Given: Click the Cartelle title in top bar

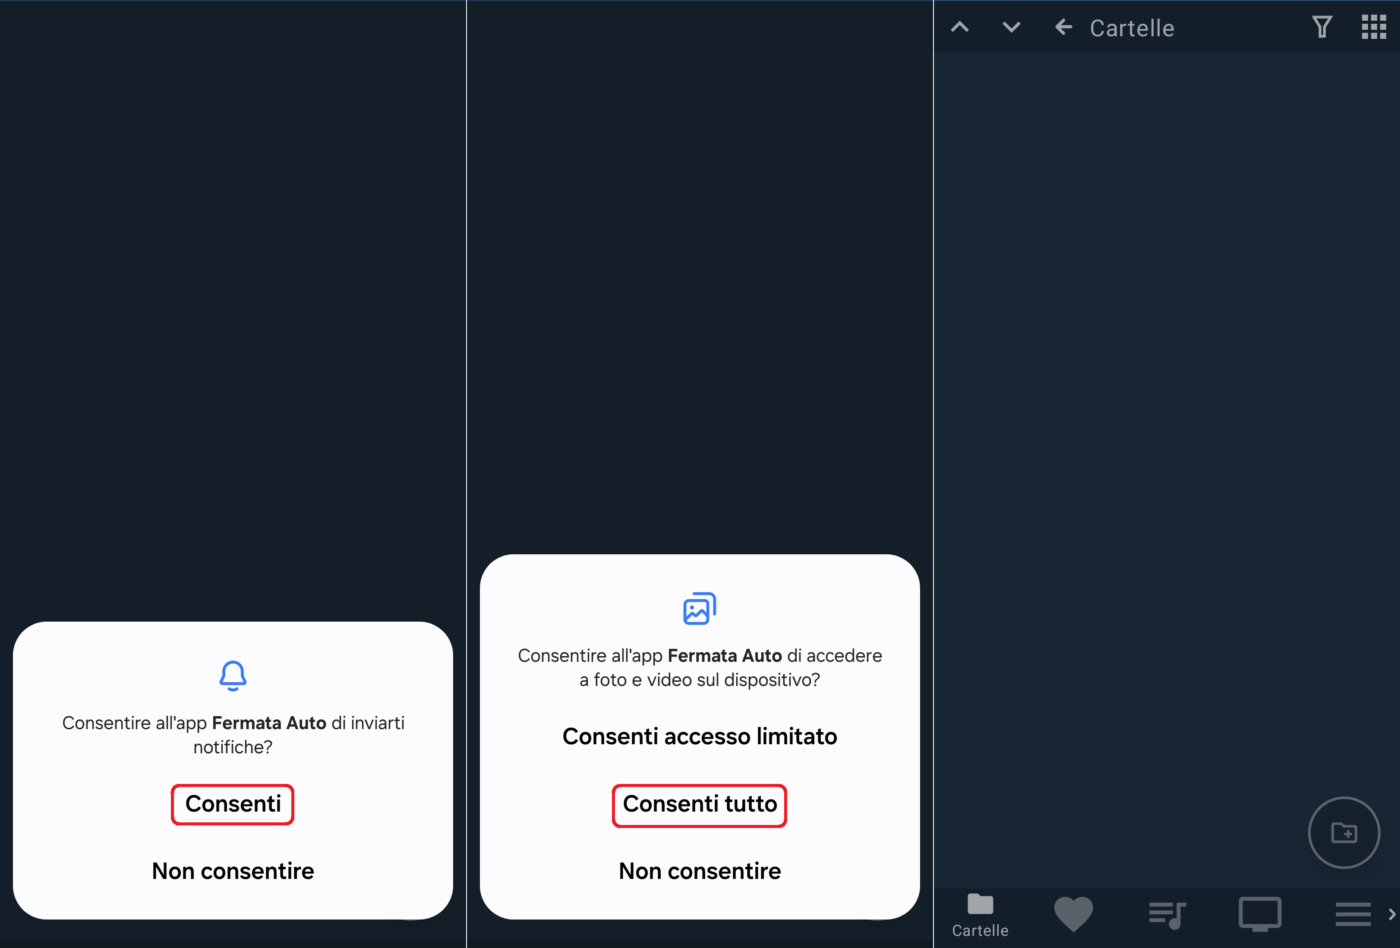Looking at the screenshot, I should pos(1132,28).
